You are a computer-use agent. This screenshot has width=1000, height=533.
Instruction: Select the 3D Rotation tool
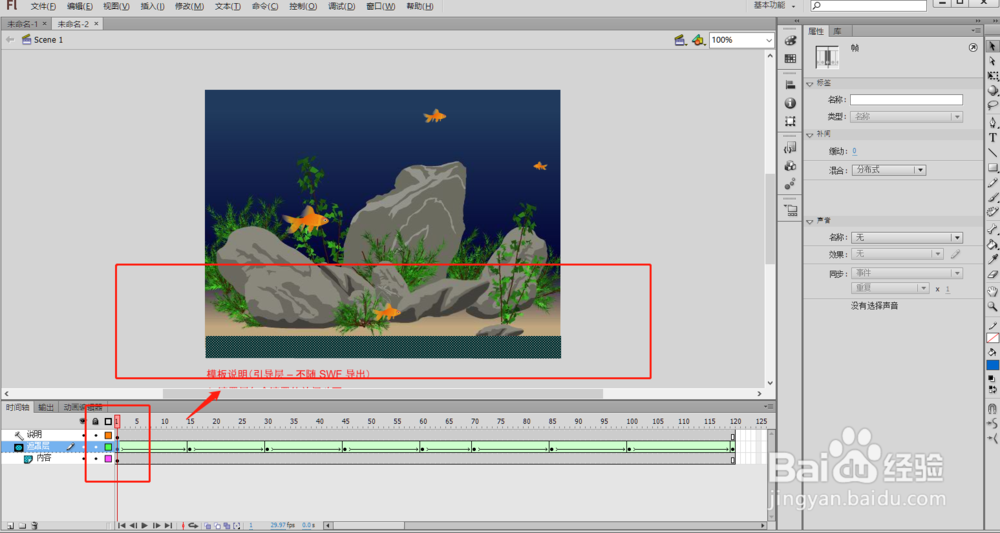[992, 91]
